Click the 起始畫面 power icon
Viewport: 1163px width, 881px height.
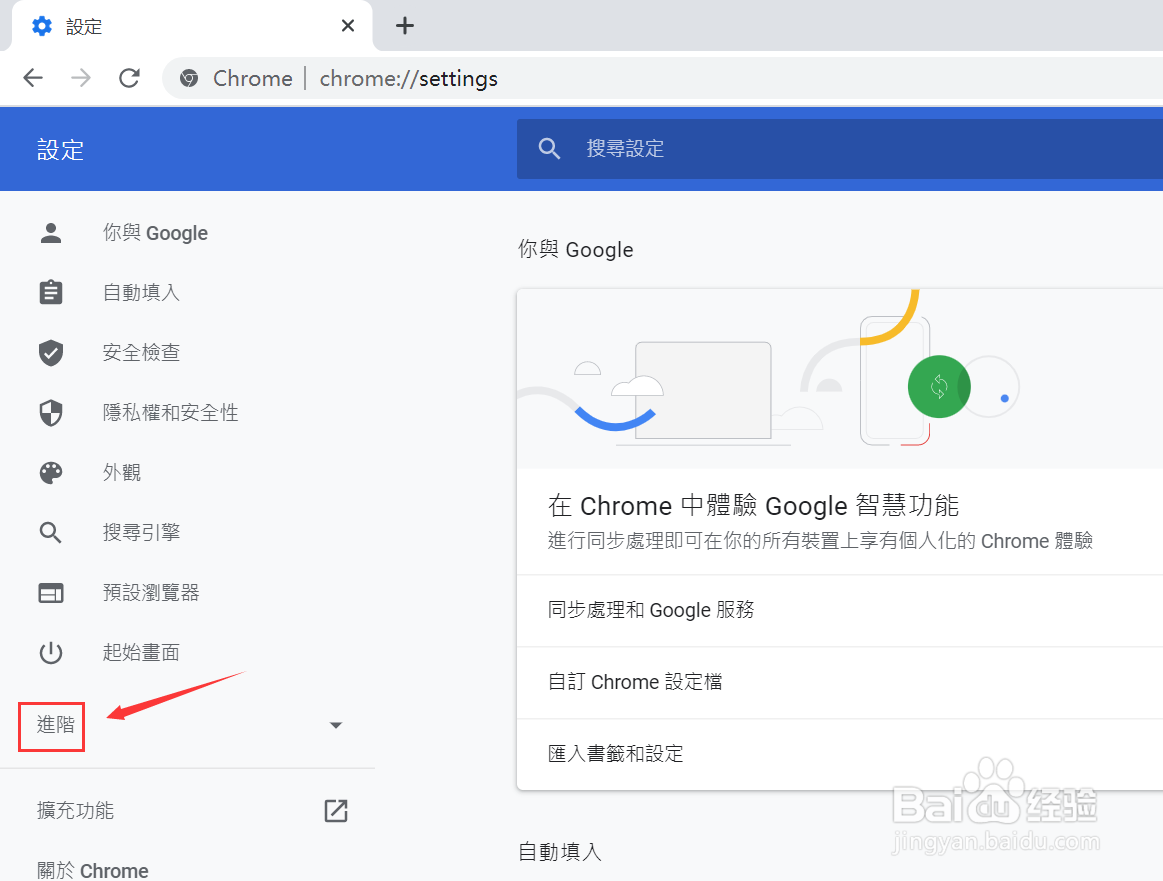[51, 652]
